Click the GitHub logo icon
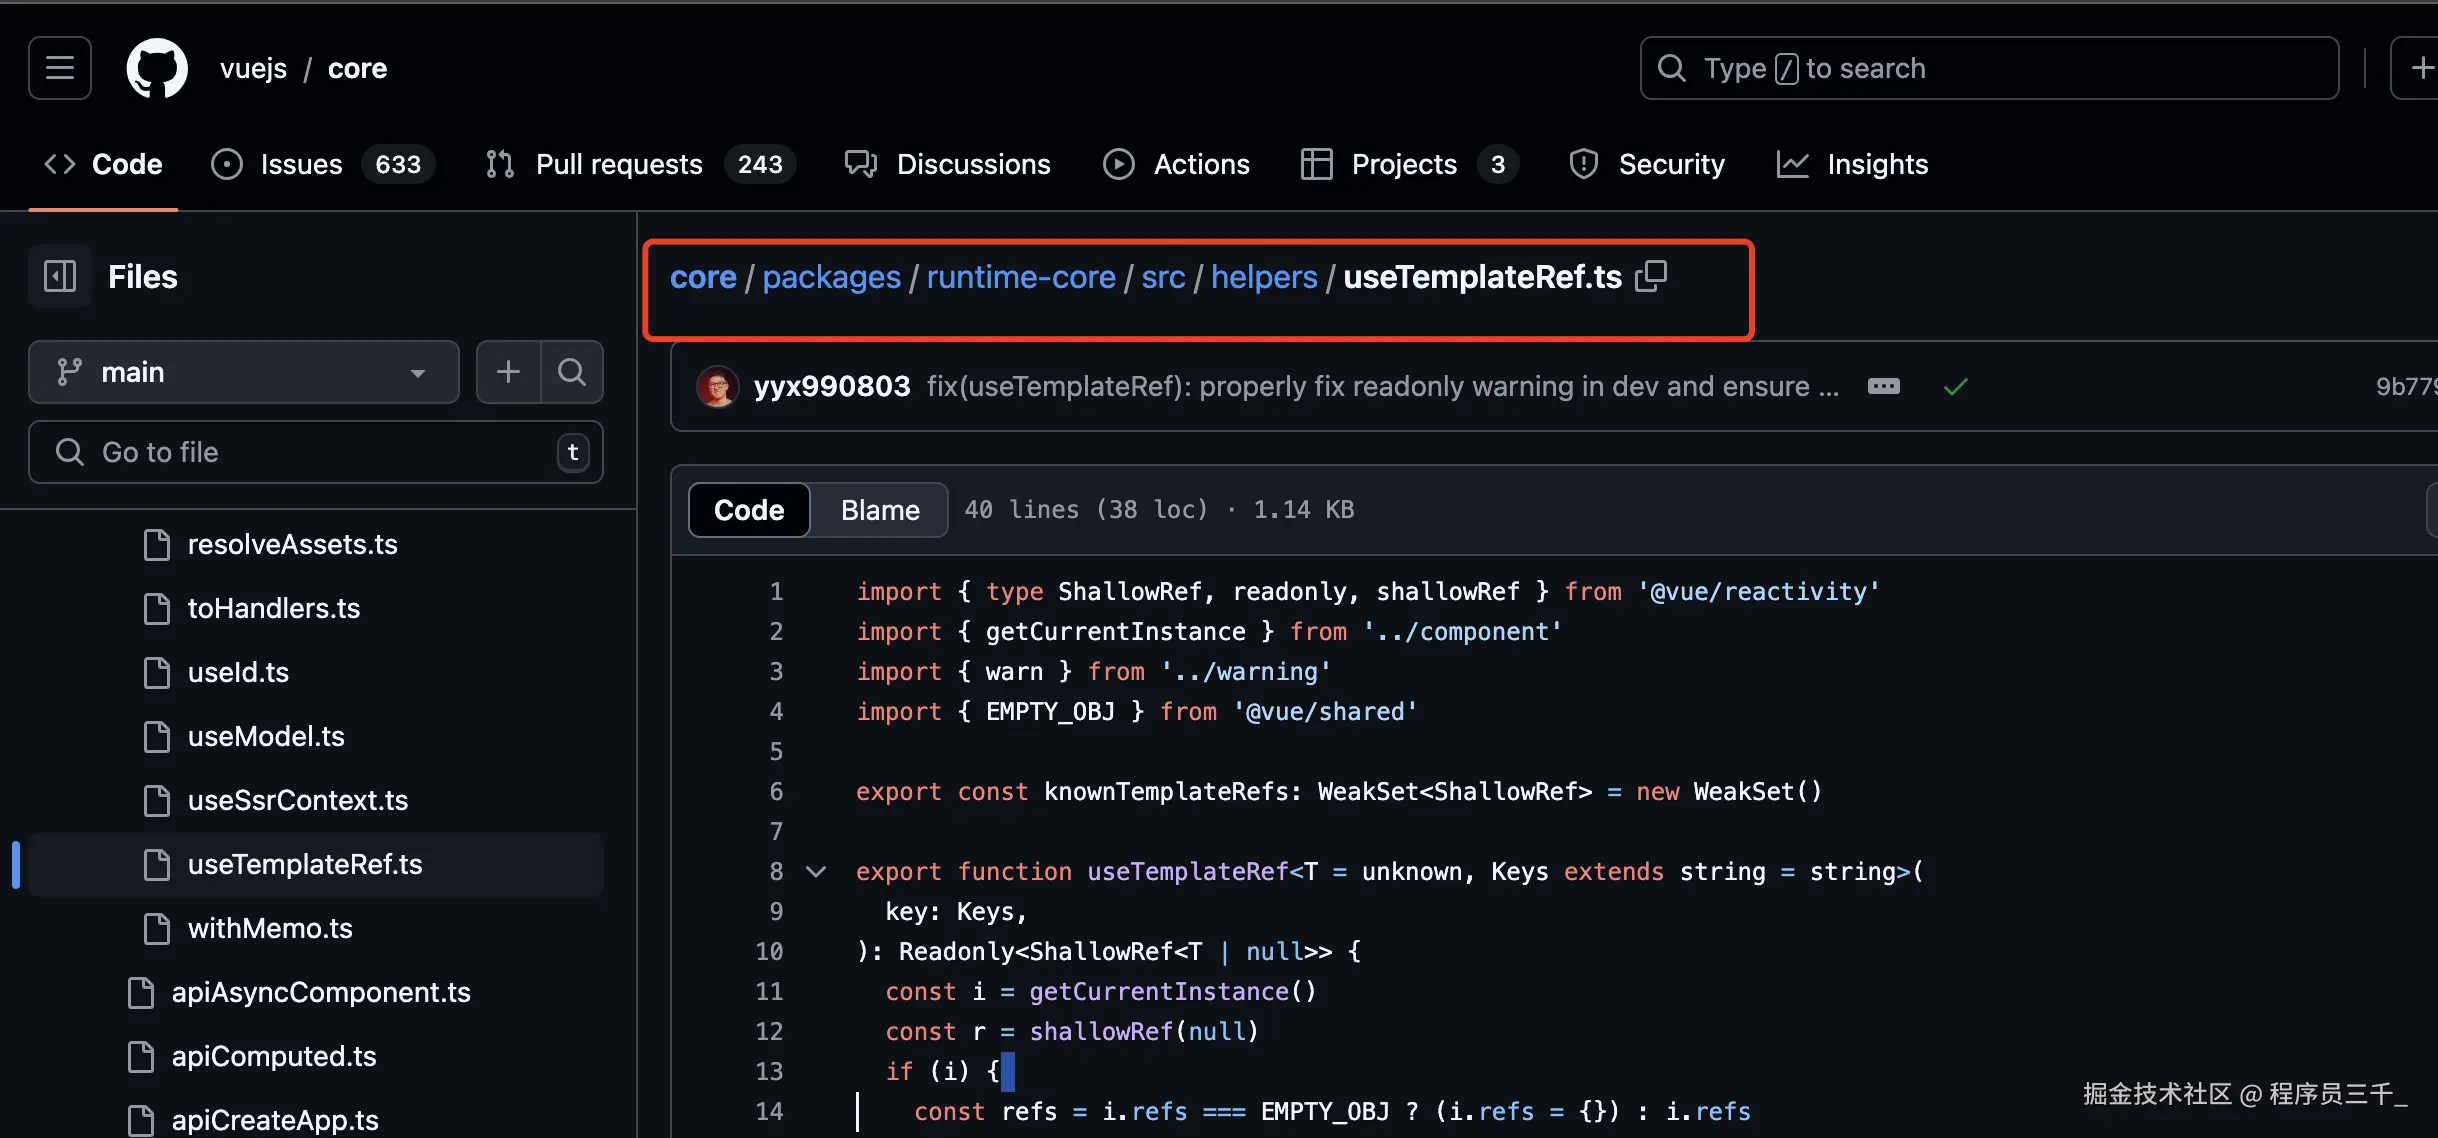 [x=157, y=68]
